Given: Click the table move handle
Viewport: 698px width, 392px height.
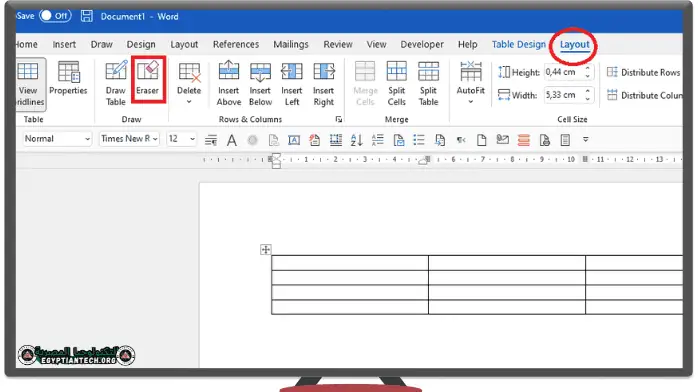Looking at the screenshot, I should [265, 250].
